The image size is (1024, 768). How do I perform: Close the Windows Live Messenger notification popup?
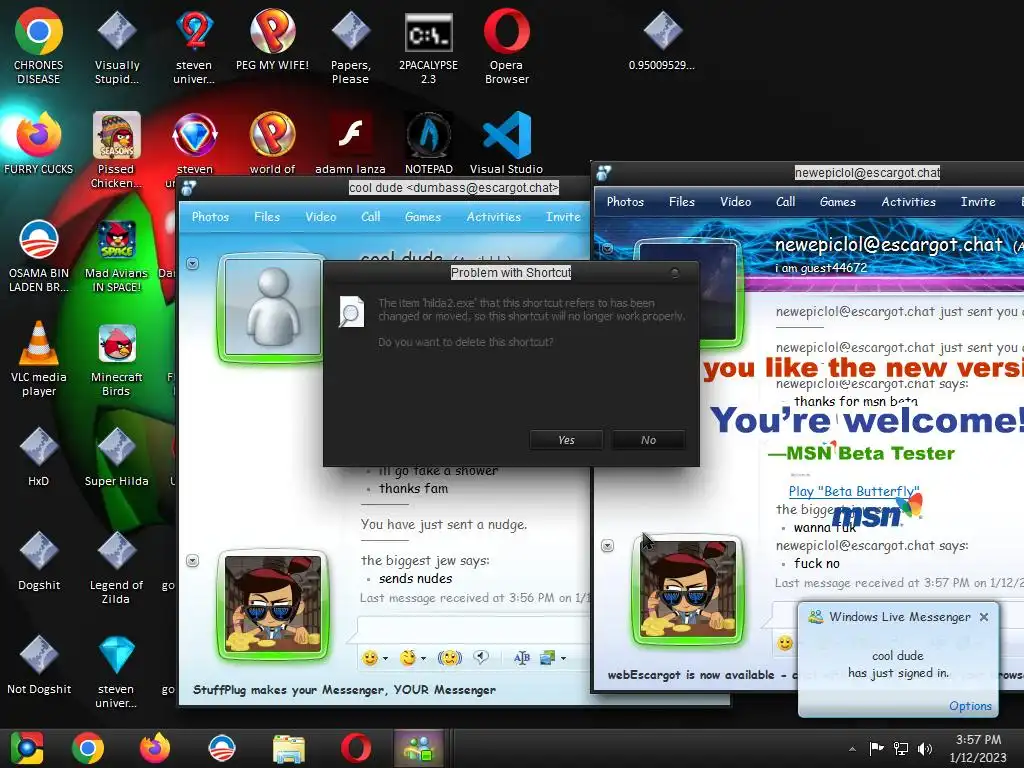pos(984,617)
